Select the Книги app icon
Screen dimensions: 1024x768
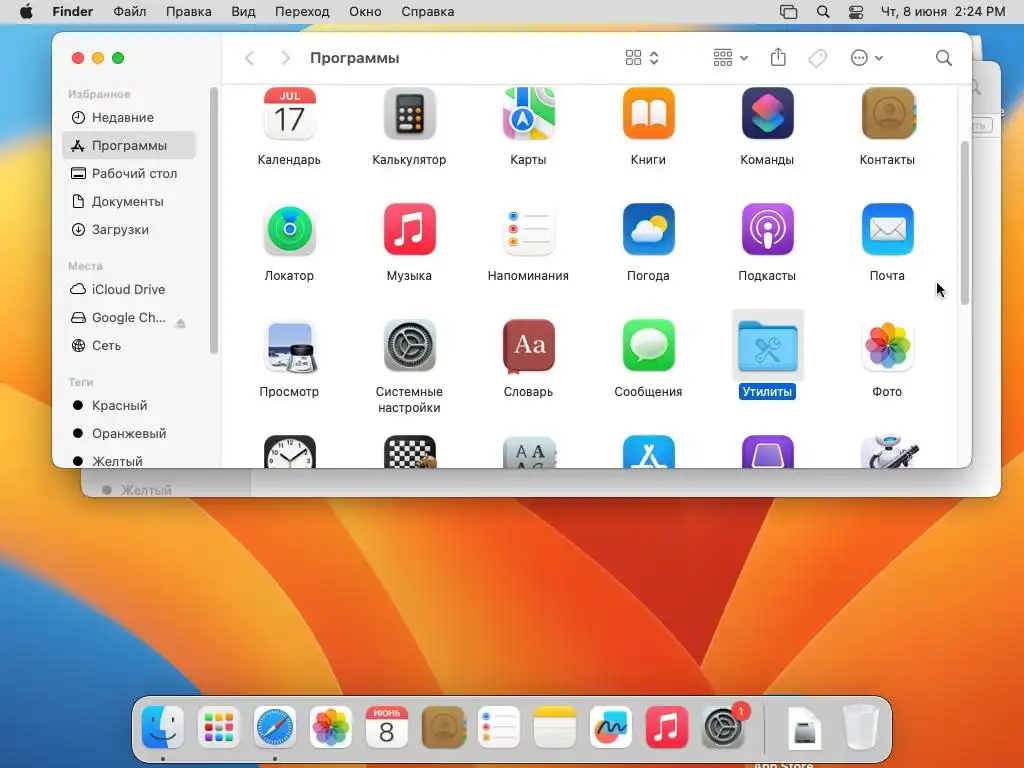coord(648,114)
